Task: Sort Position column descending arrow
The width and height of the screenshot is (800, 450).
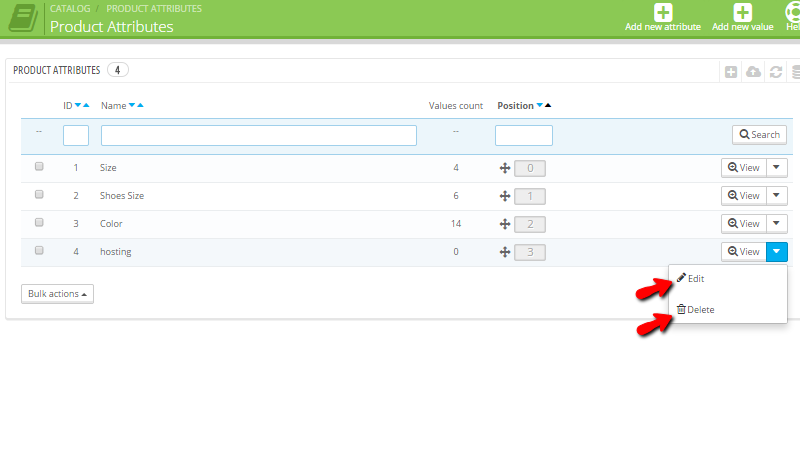Action: point(539,105)
